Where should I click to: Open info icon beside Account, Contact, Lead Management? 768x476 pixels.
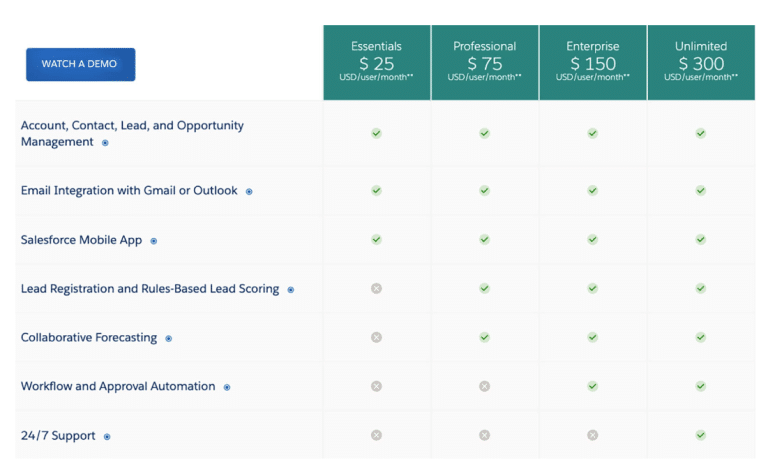(105, 143)
